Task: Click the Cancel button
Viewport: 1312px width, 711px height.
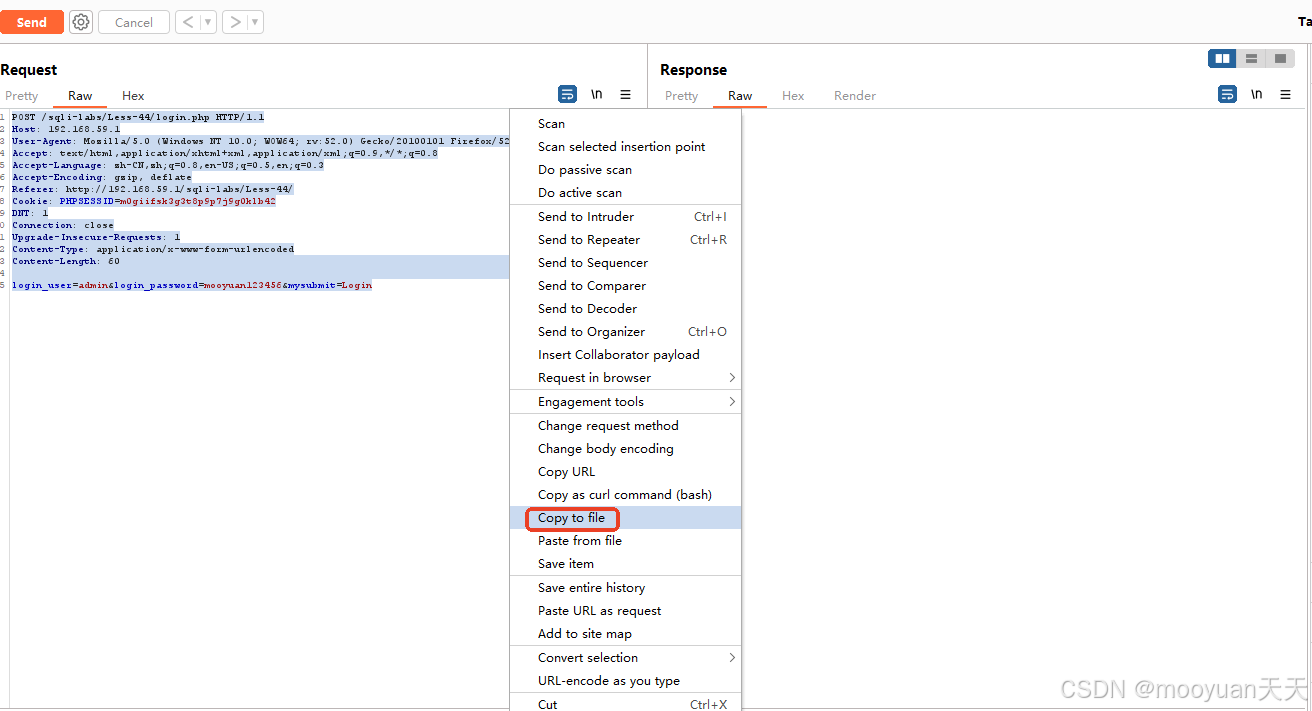Action: coord(134,22)
